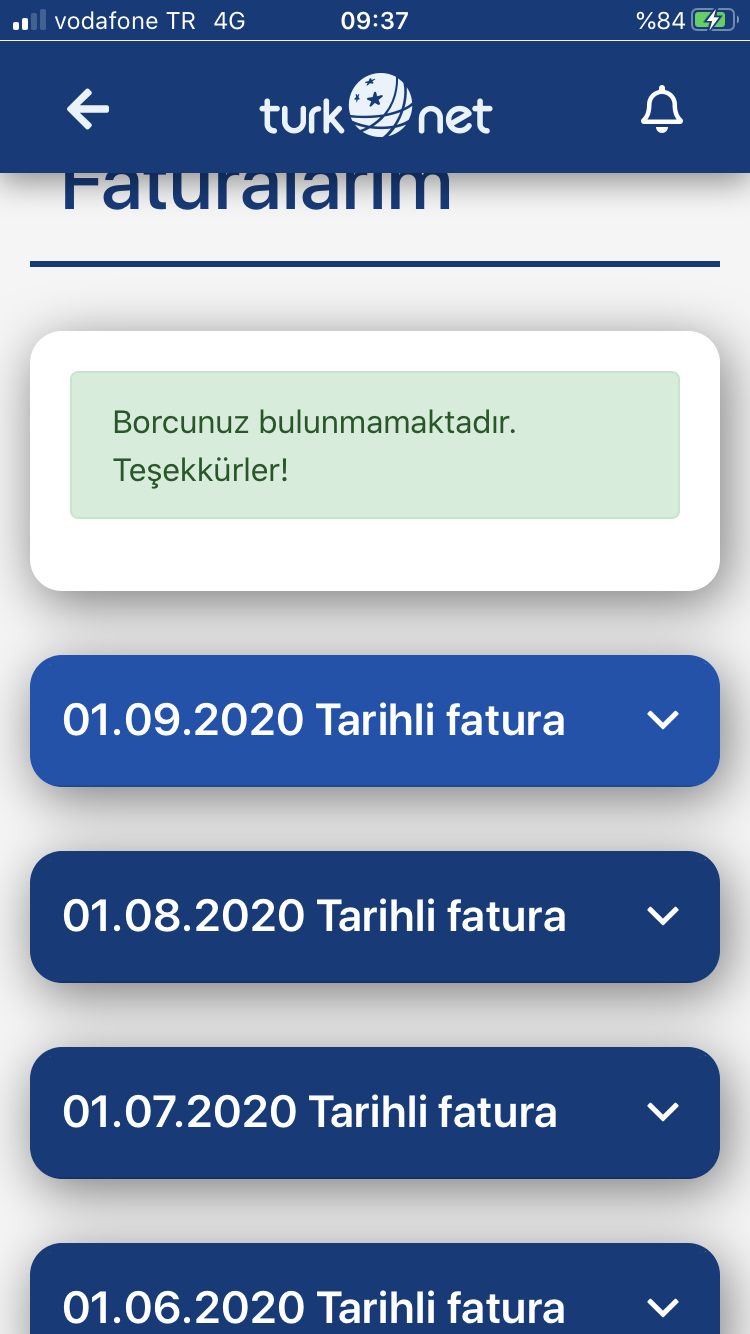Expand the 01.08.2020 invoice using its chevron
This screenshot has height=1334, width=750.
point(663,916)
